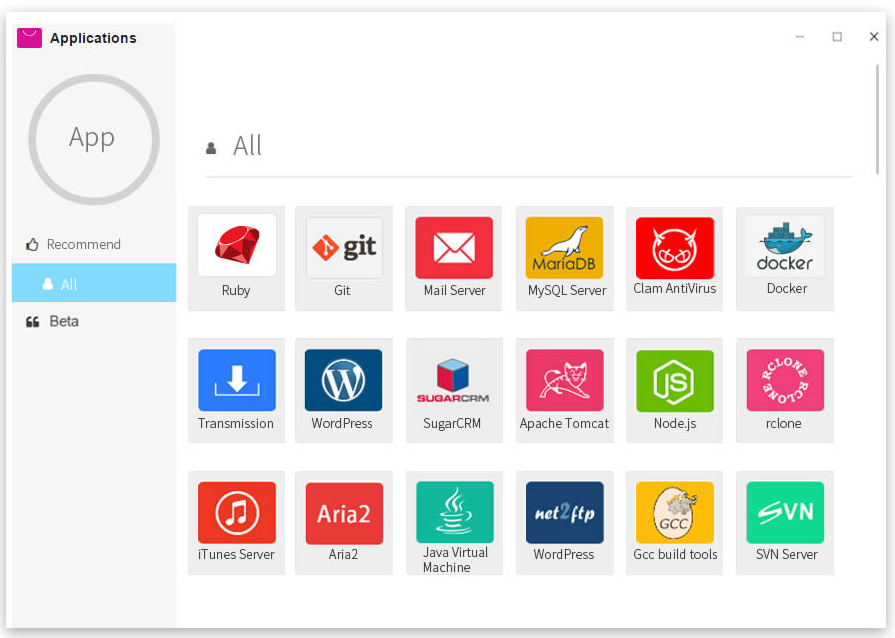895x638 pixels.
Task: Click the "Ruby" label text
Action: (236, 290)
